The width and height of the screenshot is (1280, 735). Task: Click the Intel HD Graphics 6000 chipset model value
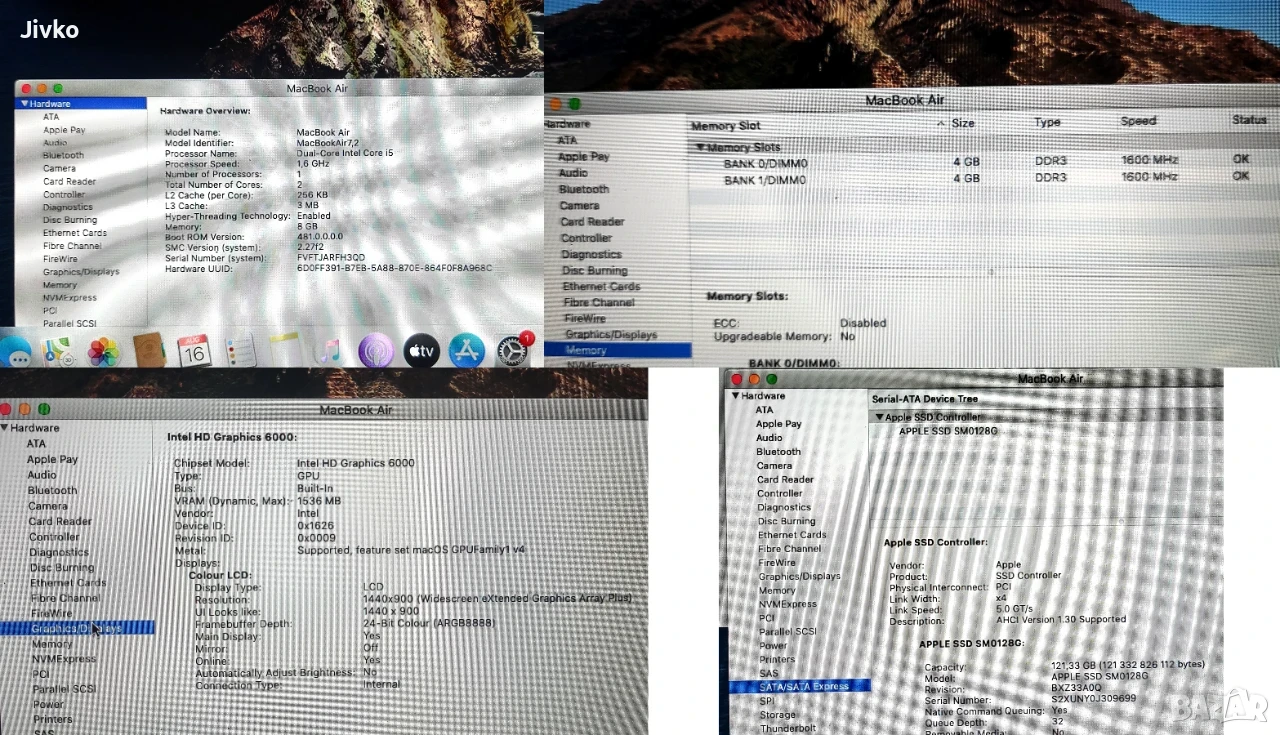[355, 463]
